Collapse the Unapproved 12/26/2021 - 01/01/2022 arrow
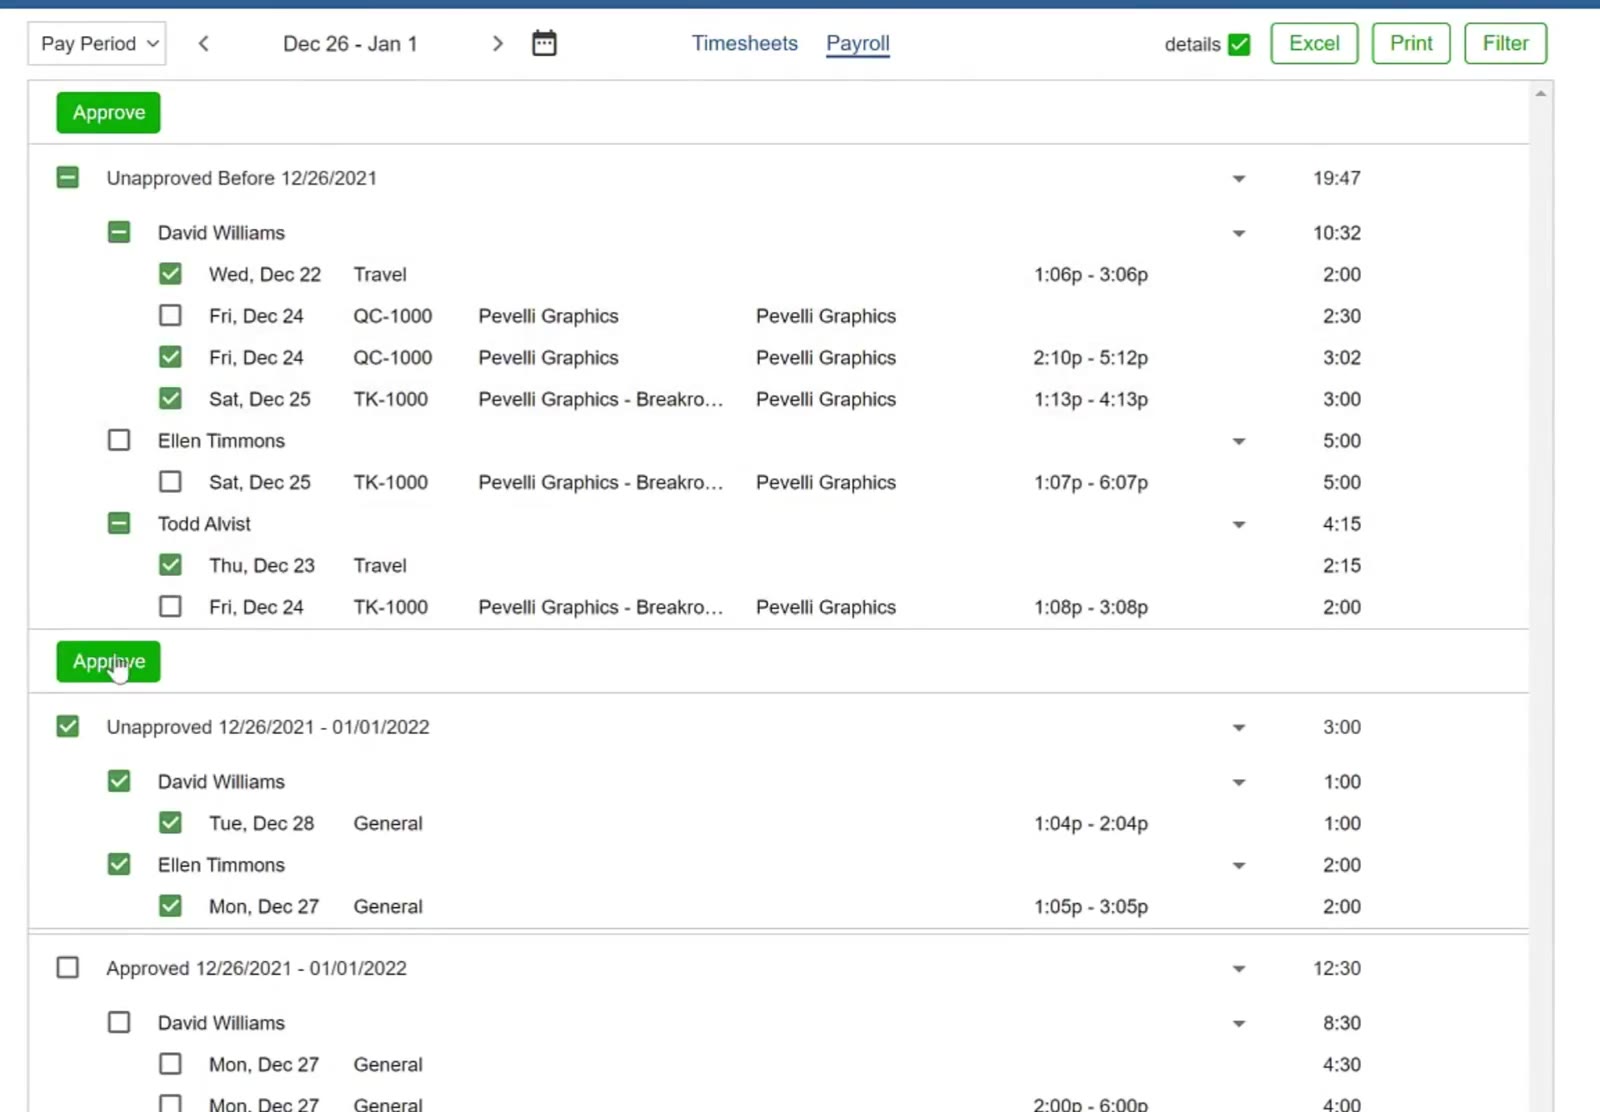Screen dimensions: 1600x1112 tap(1238, 727)
